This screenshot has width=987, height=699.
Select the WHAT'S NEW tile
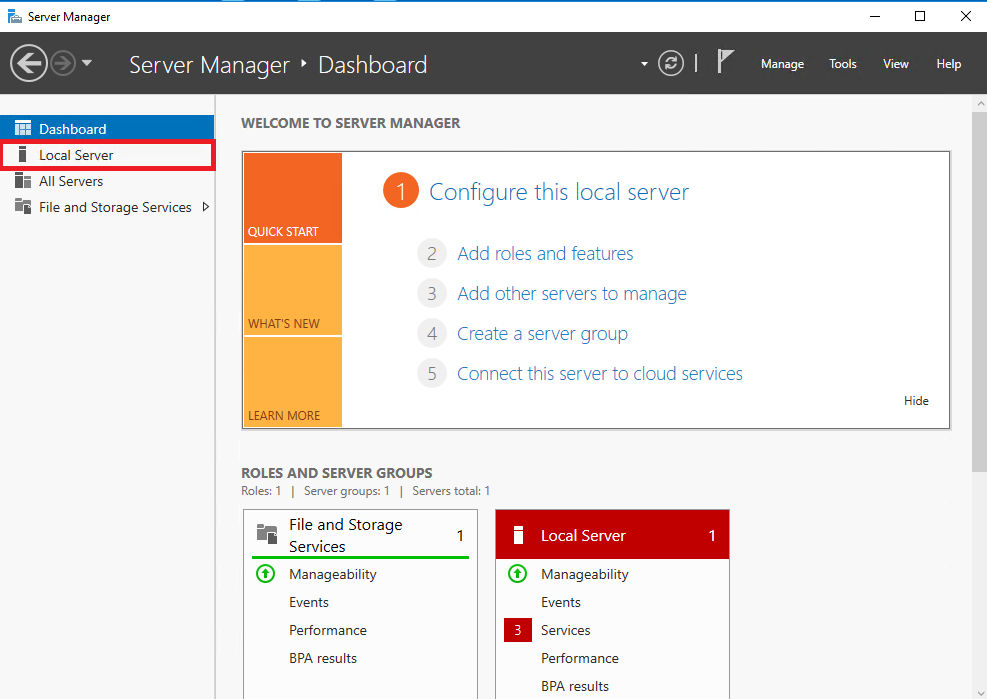coord(293,290)
